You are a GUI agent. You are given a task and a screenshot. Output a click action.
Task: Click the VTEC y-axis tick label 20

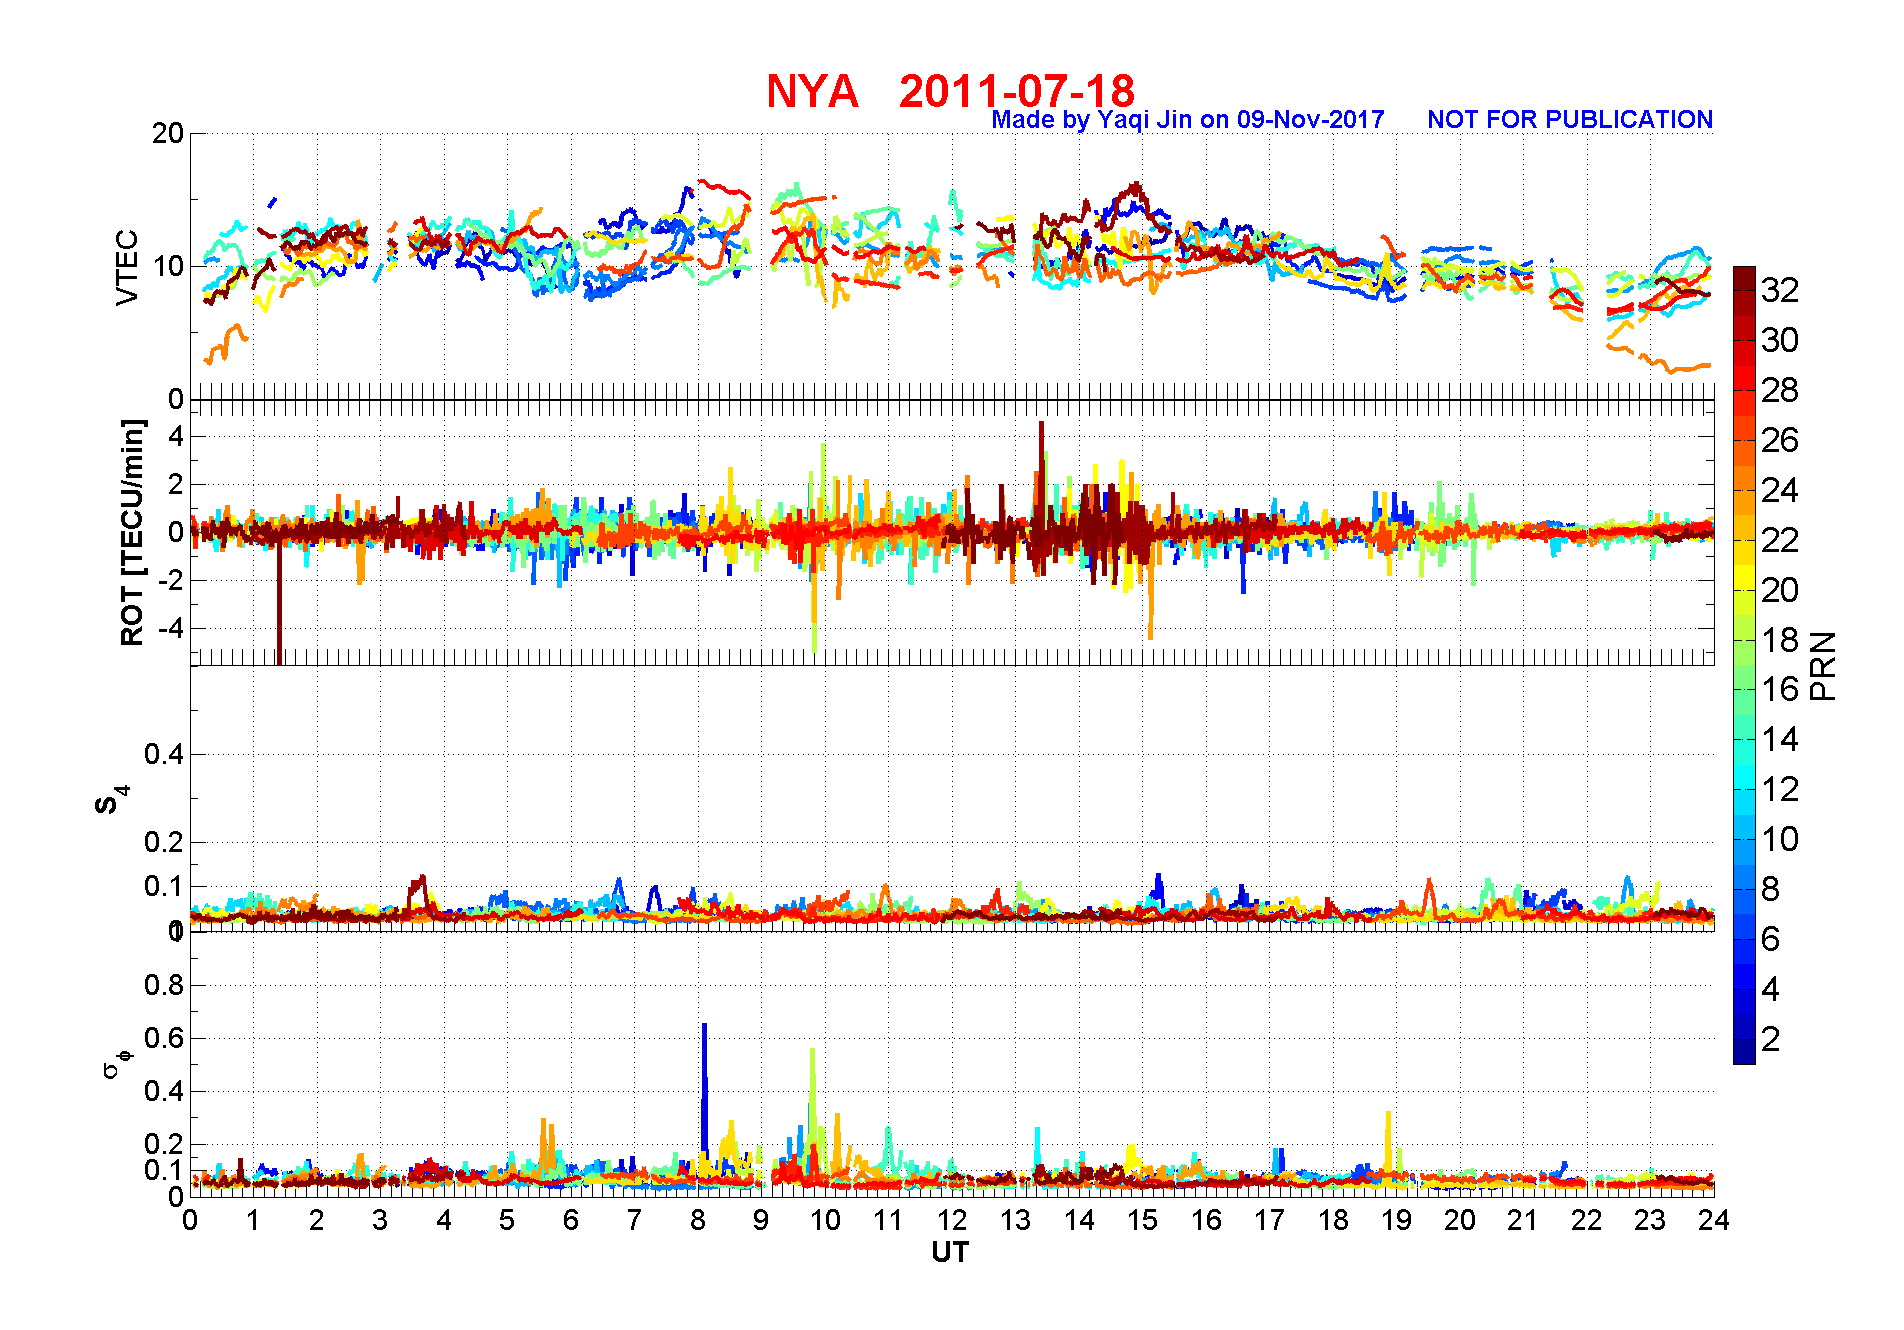[167, 133]
